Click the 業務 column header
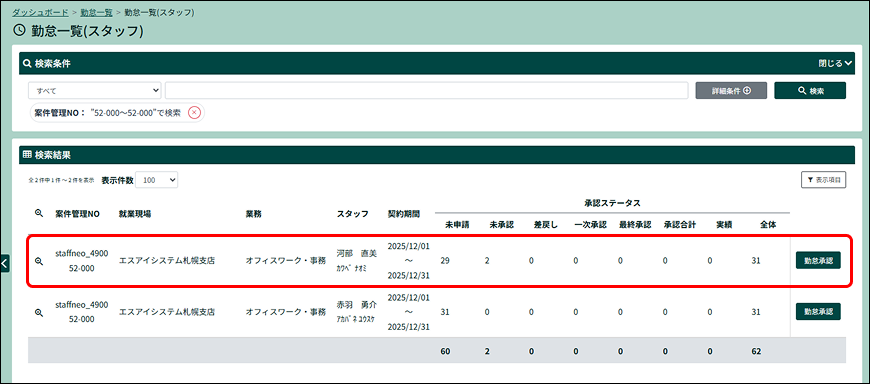The width and height of the screenshot is (870, 384). pyautogui.click(x=254, y=214)
